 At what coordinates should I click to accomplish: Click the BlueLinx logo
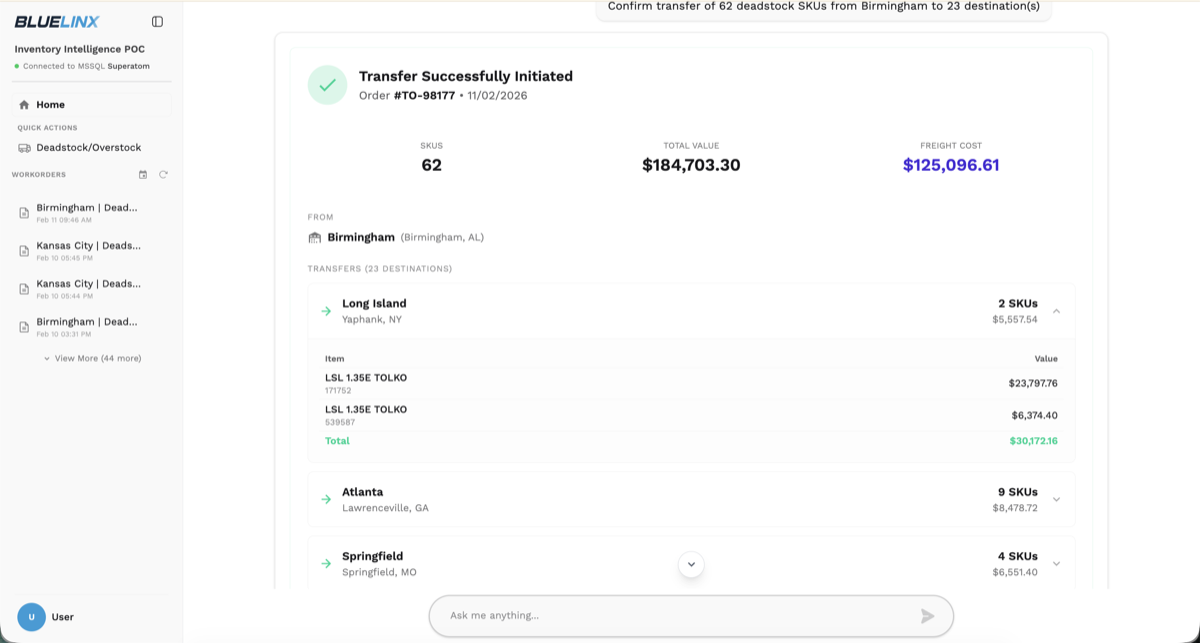[57, 22]
